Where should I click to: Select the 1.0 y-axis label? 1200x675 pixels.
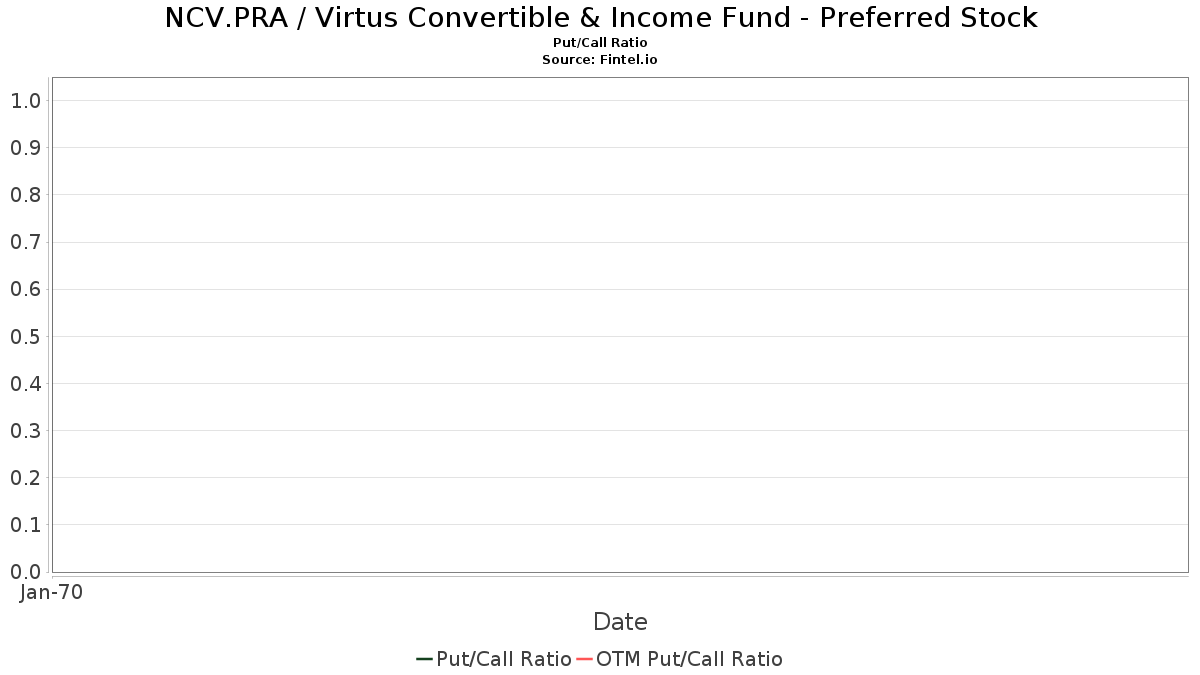click(x=25, y=100)
